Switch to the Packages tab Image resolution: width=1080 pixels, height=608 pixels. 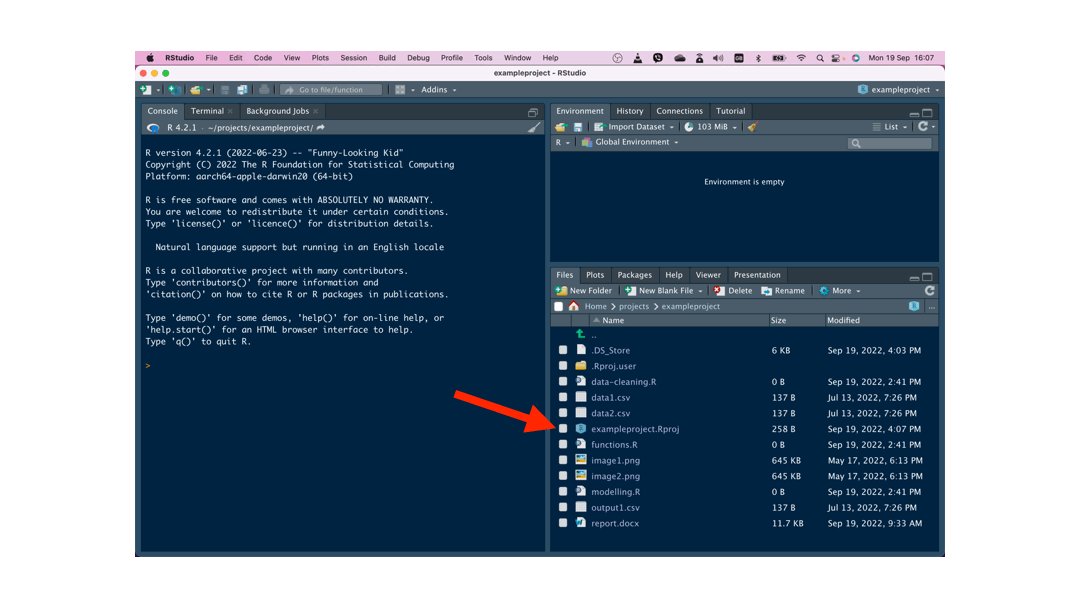coord(634,275)
